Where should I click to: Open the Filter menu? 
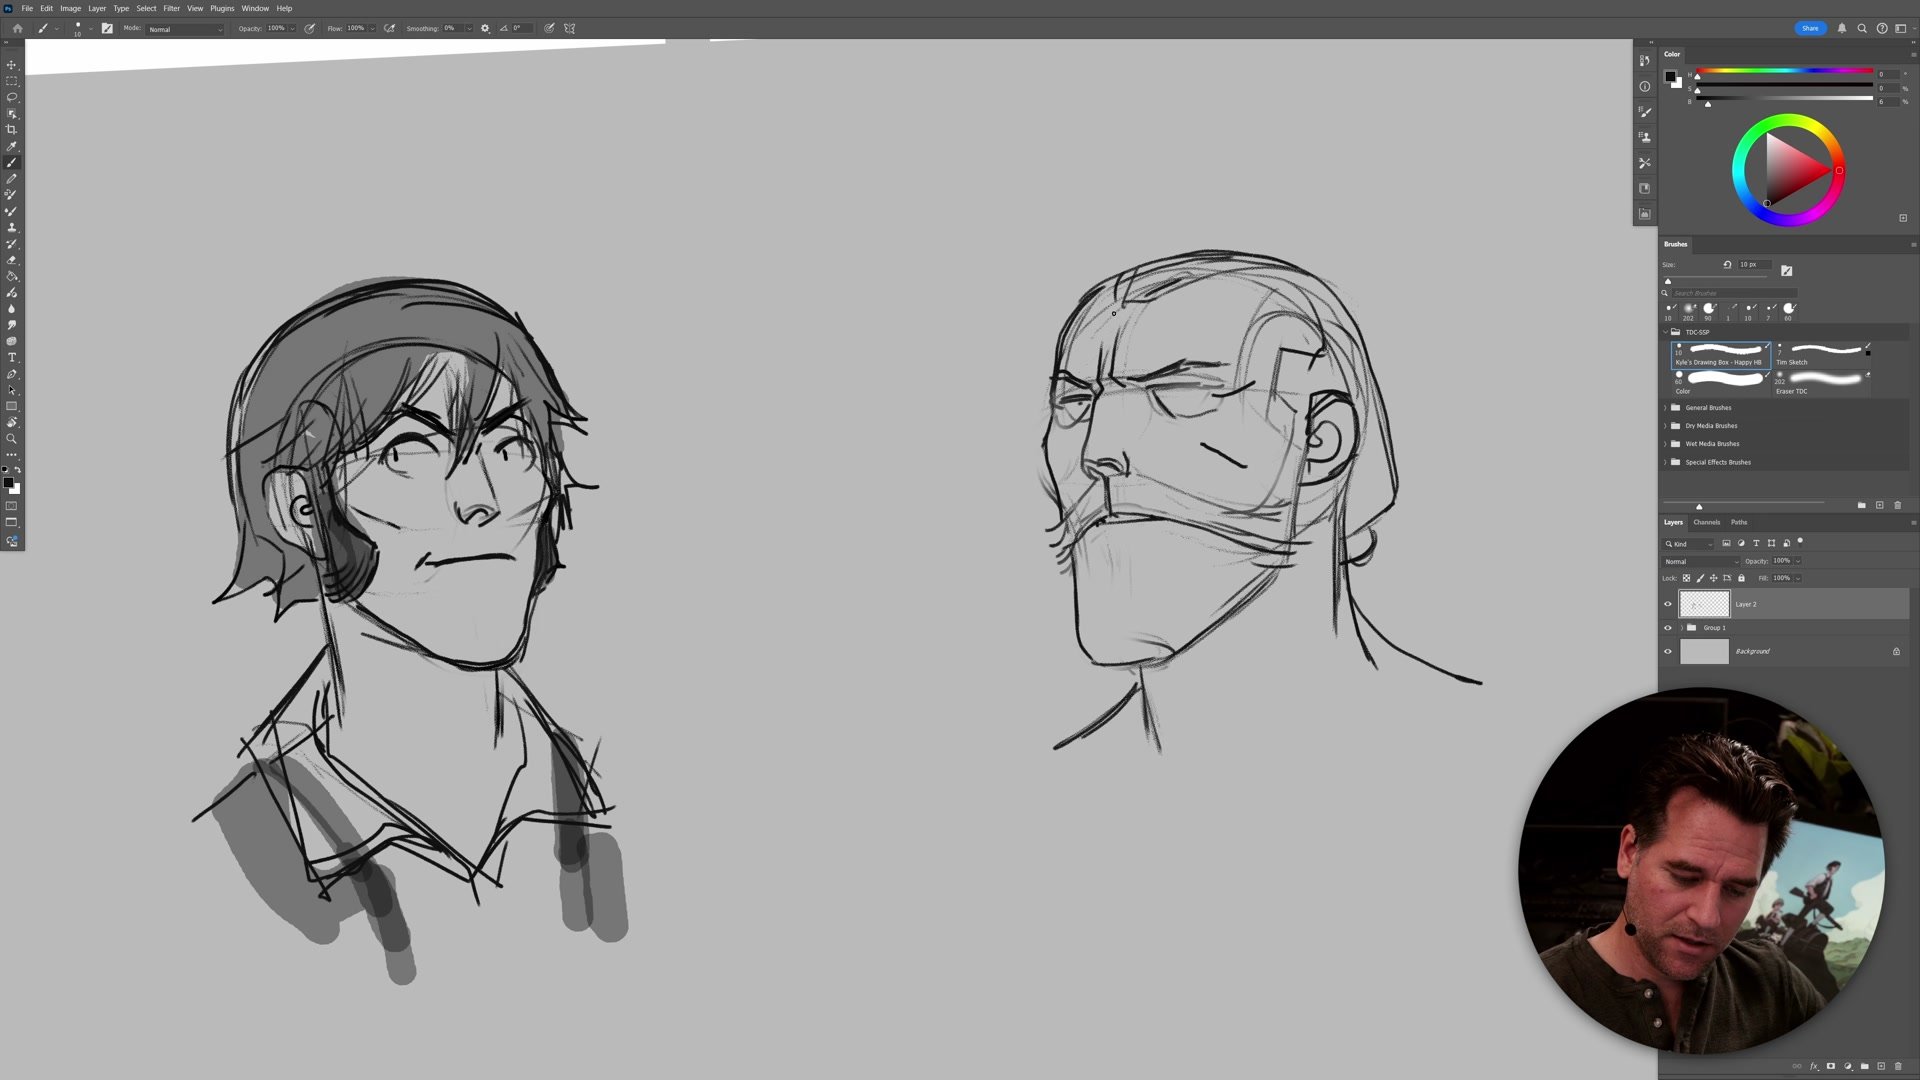171,8
